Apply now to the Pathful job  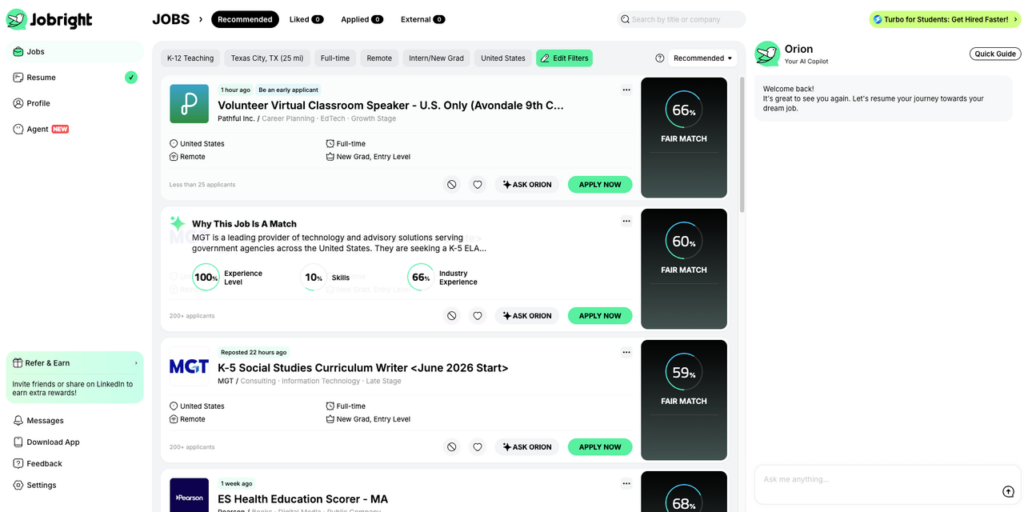click(x=600, y=185)
